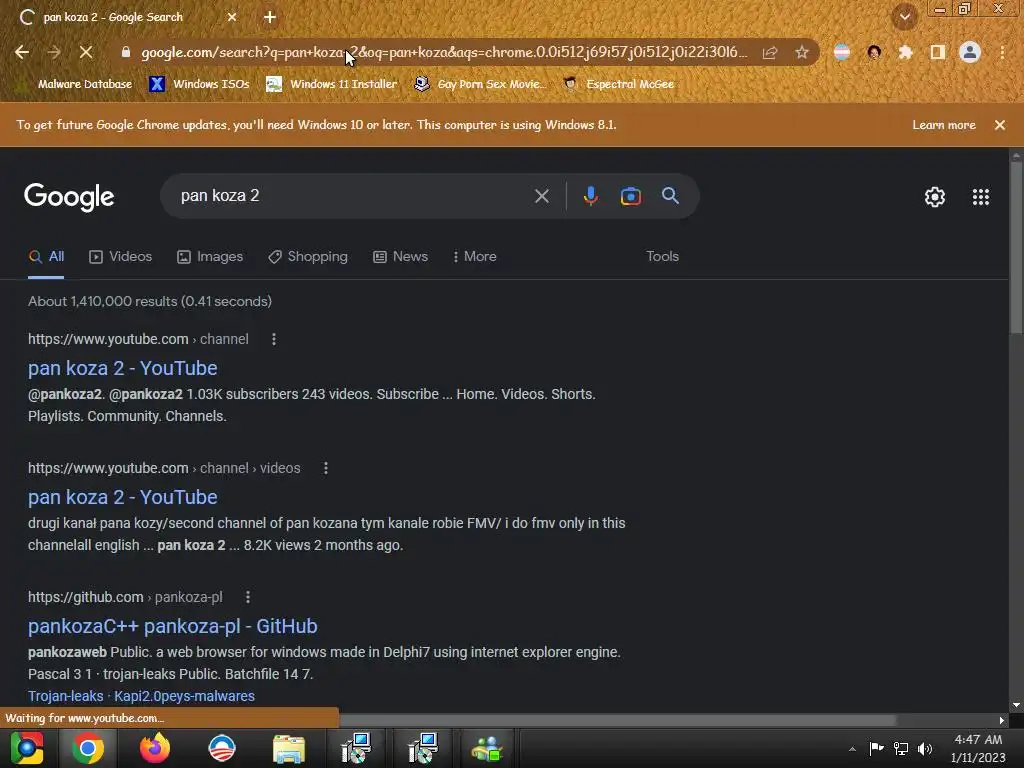
Task: Click the vertical scrollbar thumb
Action: pos(1016,248)
